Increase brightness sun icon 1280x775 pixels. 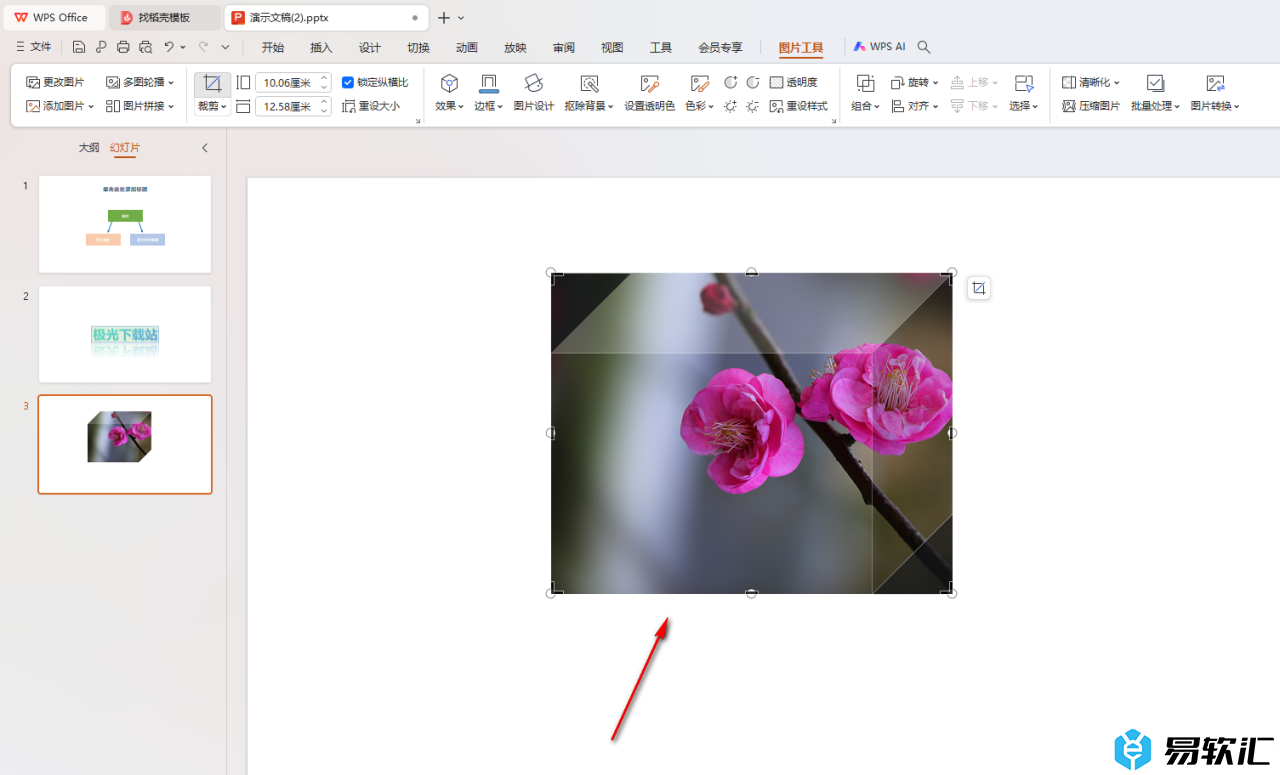(x=731, y=106)
